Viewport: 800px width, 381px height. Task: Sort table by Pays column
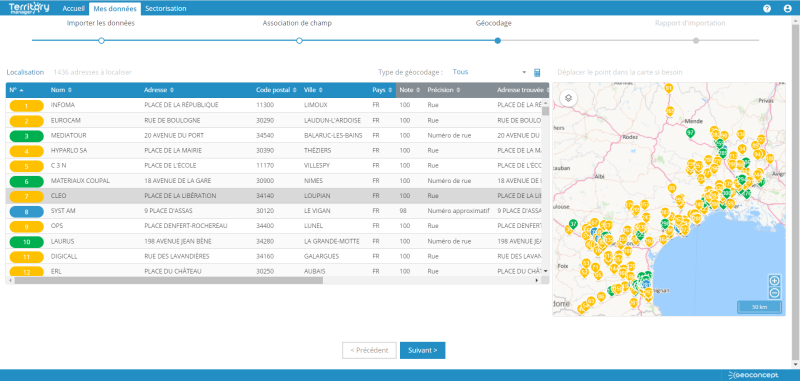click(382, 90)
